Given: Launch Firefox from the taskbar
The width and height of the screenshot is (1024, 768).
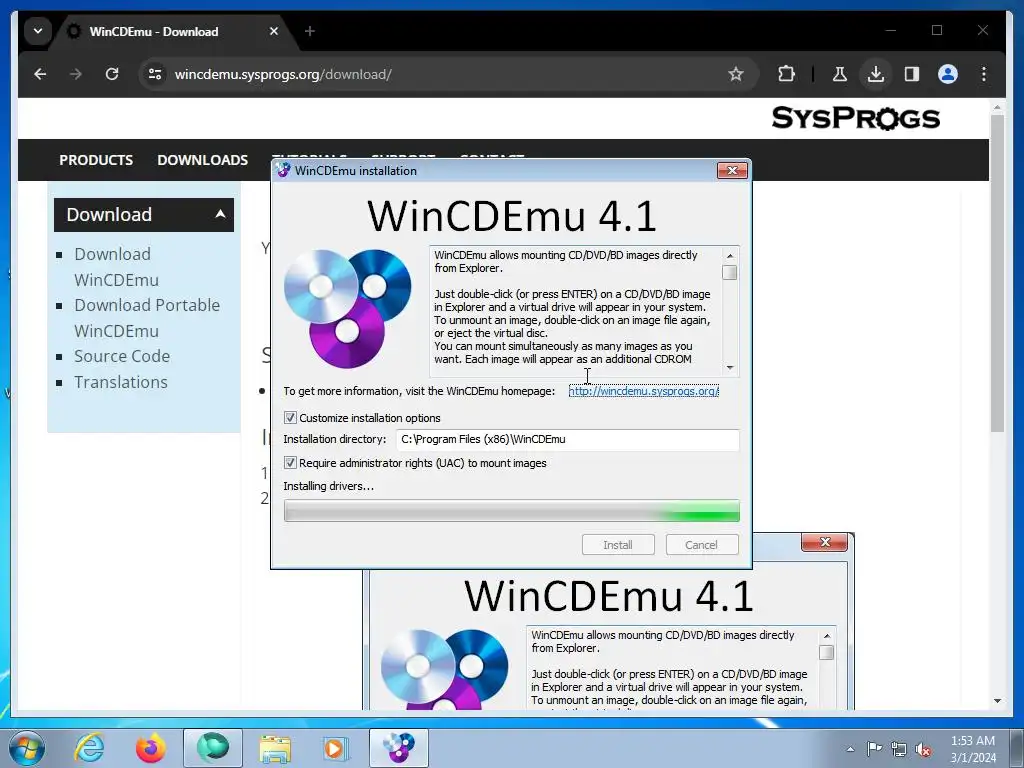Looking at the screenshot, I should pos(150,748).
